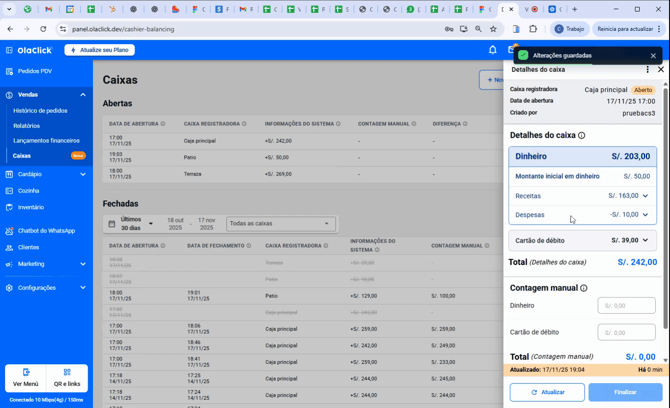Open a new browser tab
670x408 pixels.
coord(574,9)
